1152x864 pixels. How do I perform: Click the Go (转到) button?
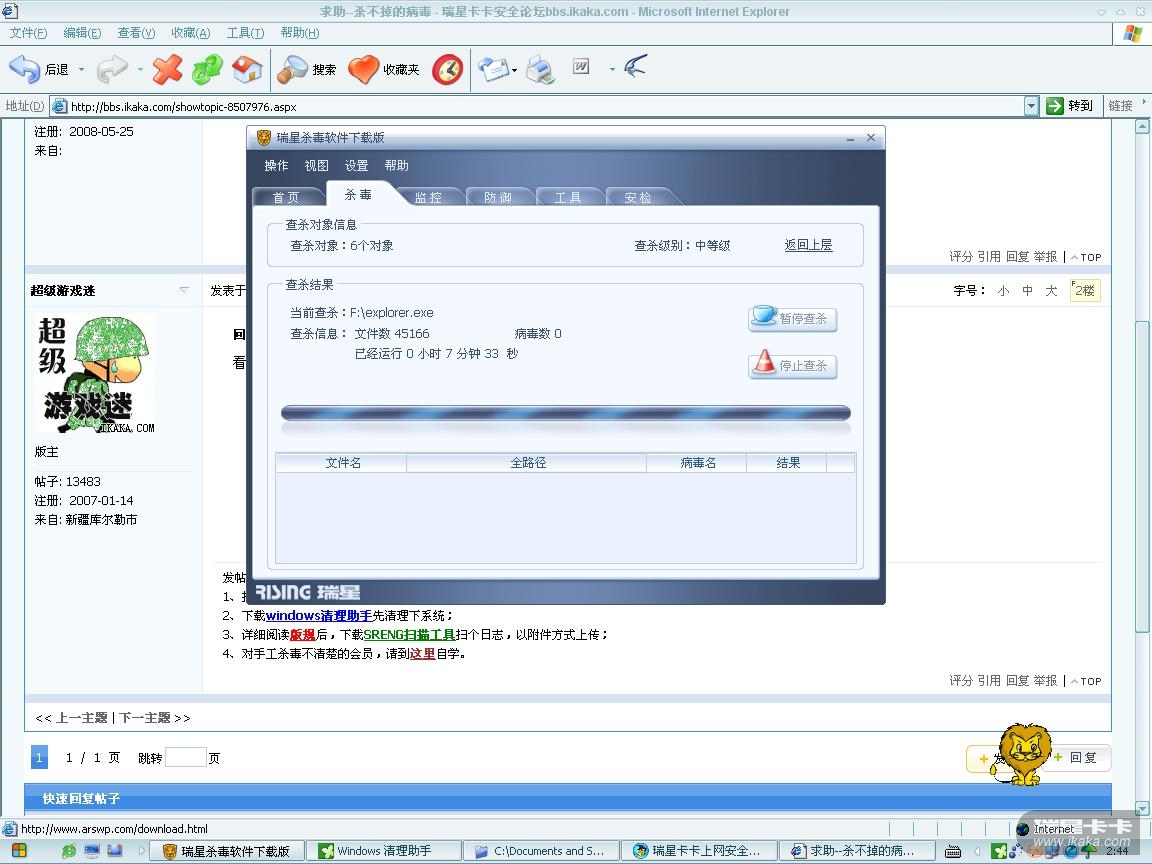tap(1070, 106)
